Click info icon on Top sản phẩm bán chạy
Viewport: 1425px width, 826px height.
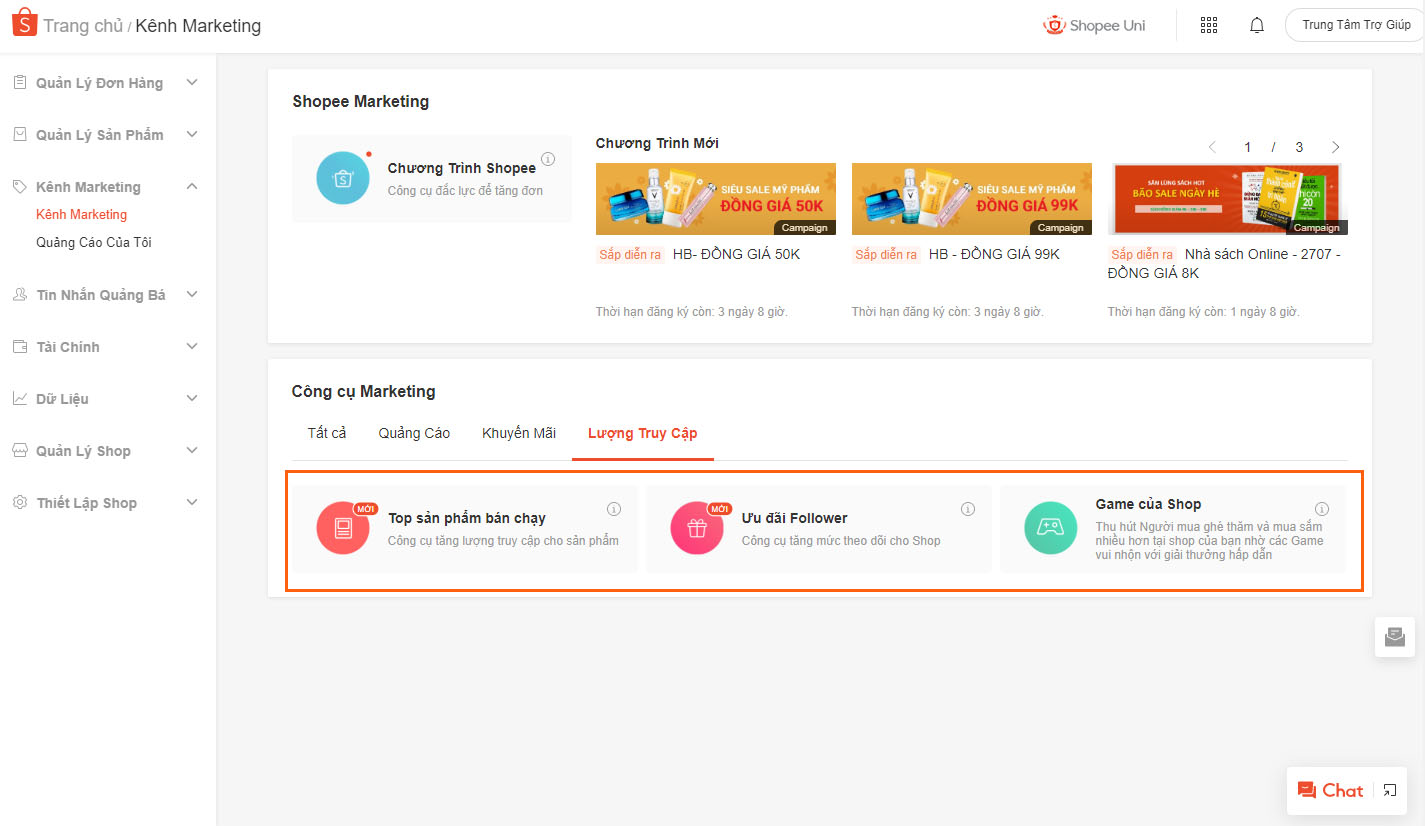614,509
